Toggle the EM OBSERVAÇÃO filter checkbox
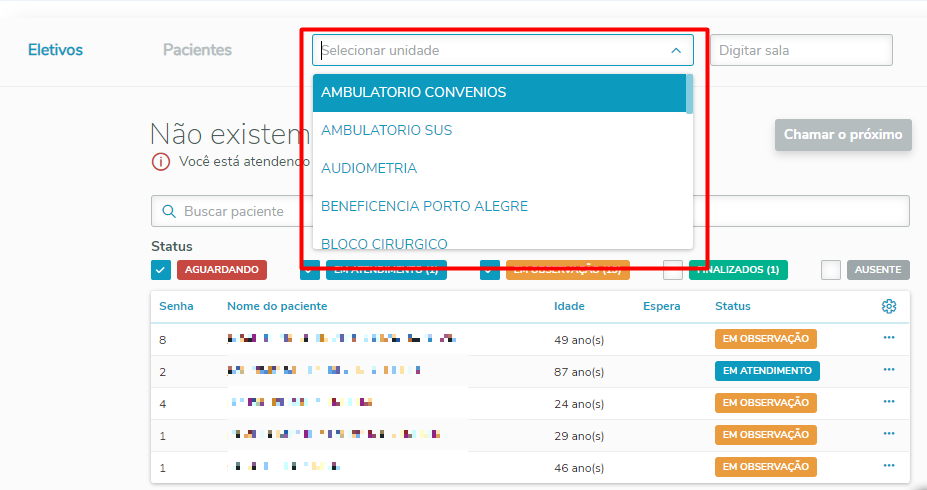This screenshot has height=490, width=927. tap(490, 270)
